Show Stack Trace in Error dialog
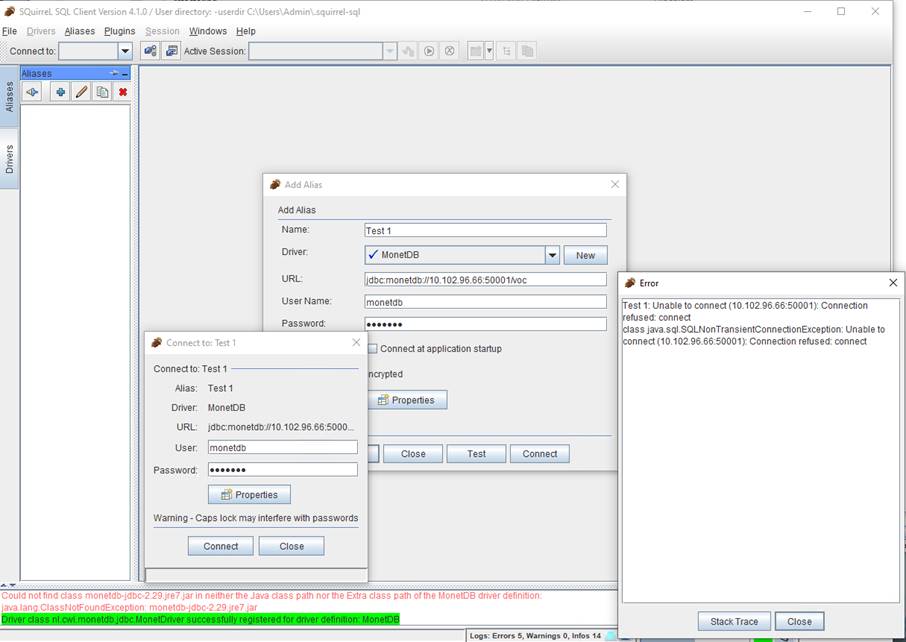 [734, 621]
